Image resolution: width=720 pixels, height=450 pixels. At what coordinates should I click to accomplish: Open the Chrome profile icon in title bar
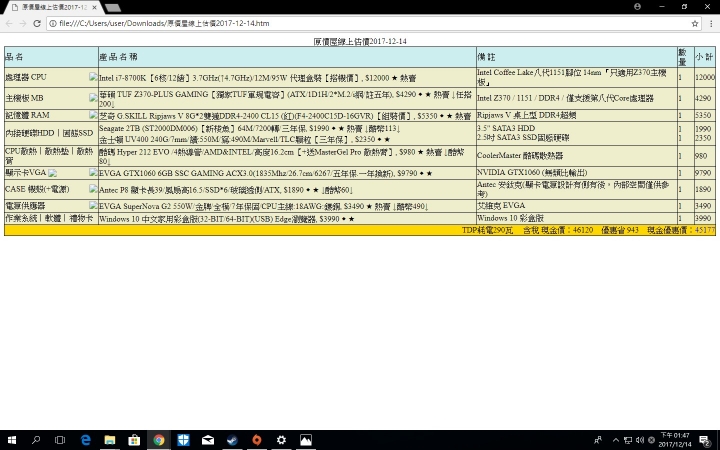[637, 6]
